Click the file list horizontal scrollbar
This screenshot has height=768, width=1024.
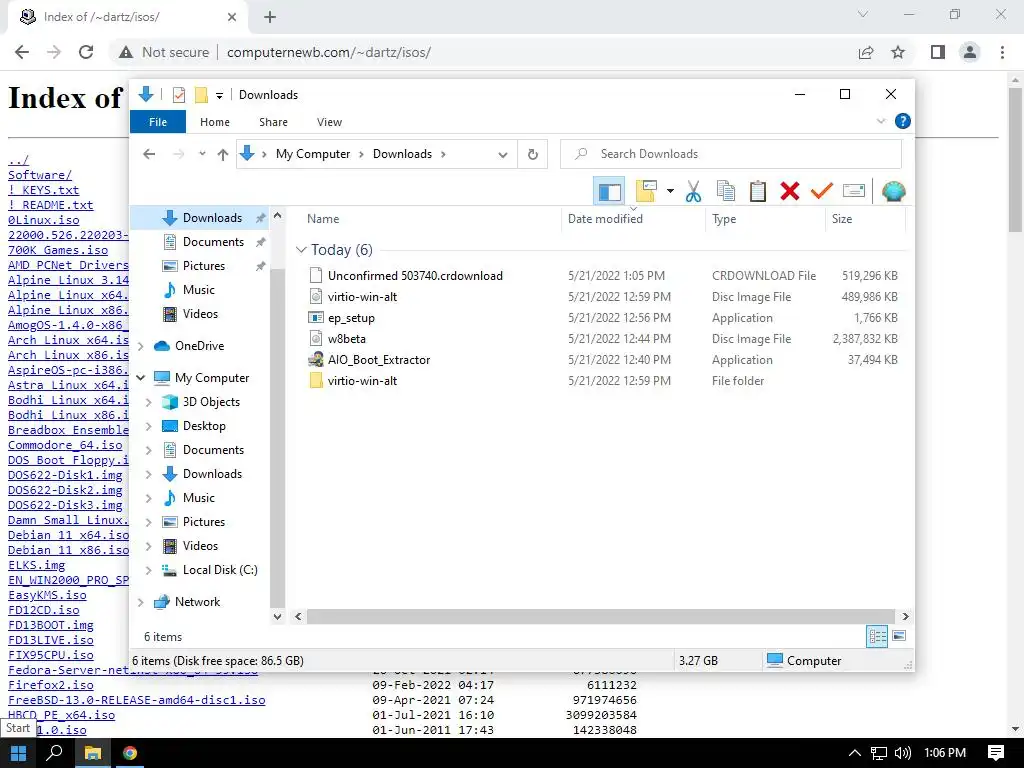(x=600, y=616)
